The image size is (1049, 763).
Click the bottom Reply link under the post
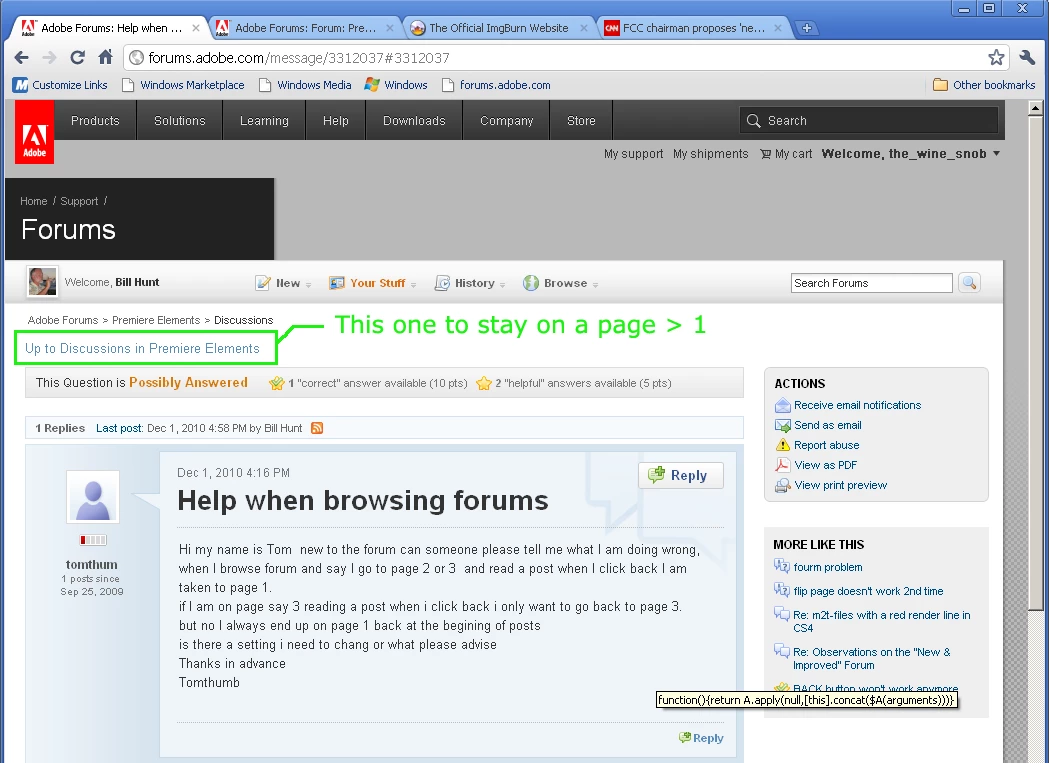(x=701, y=738)
